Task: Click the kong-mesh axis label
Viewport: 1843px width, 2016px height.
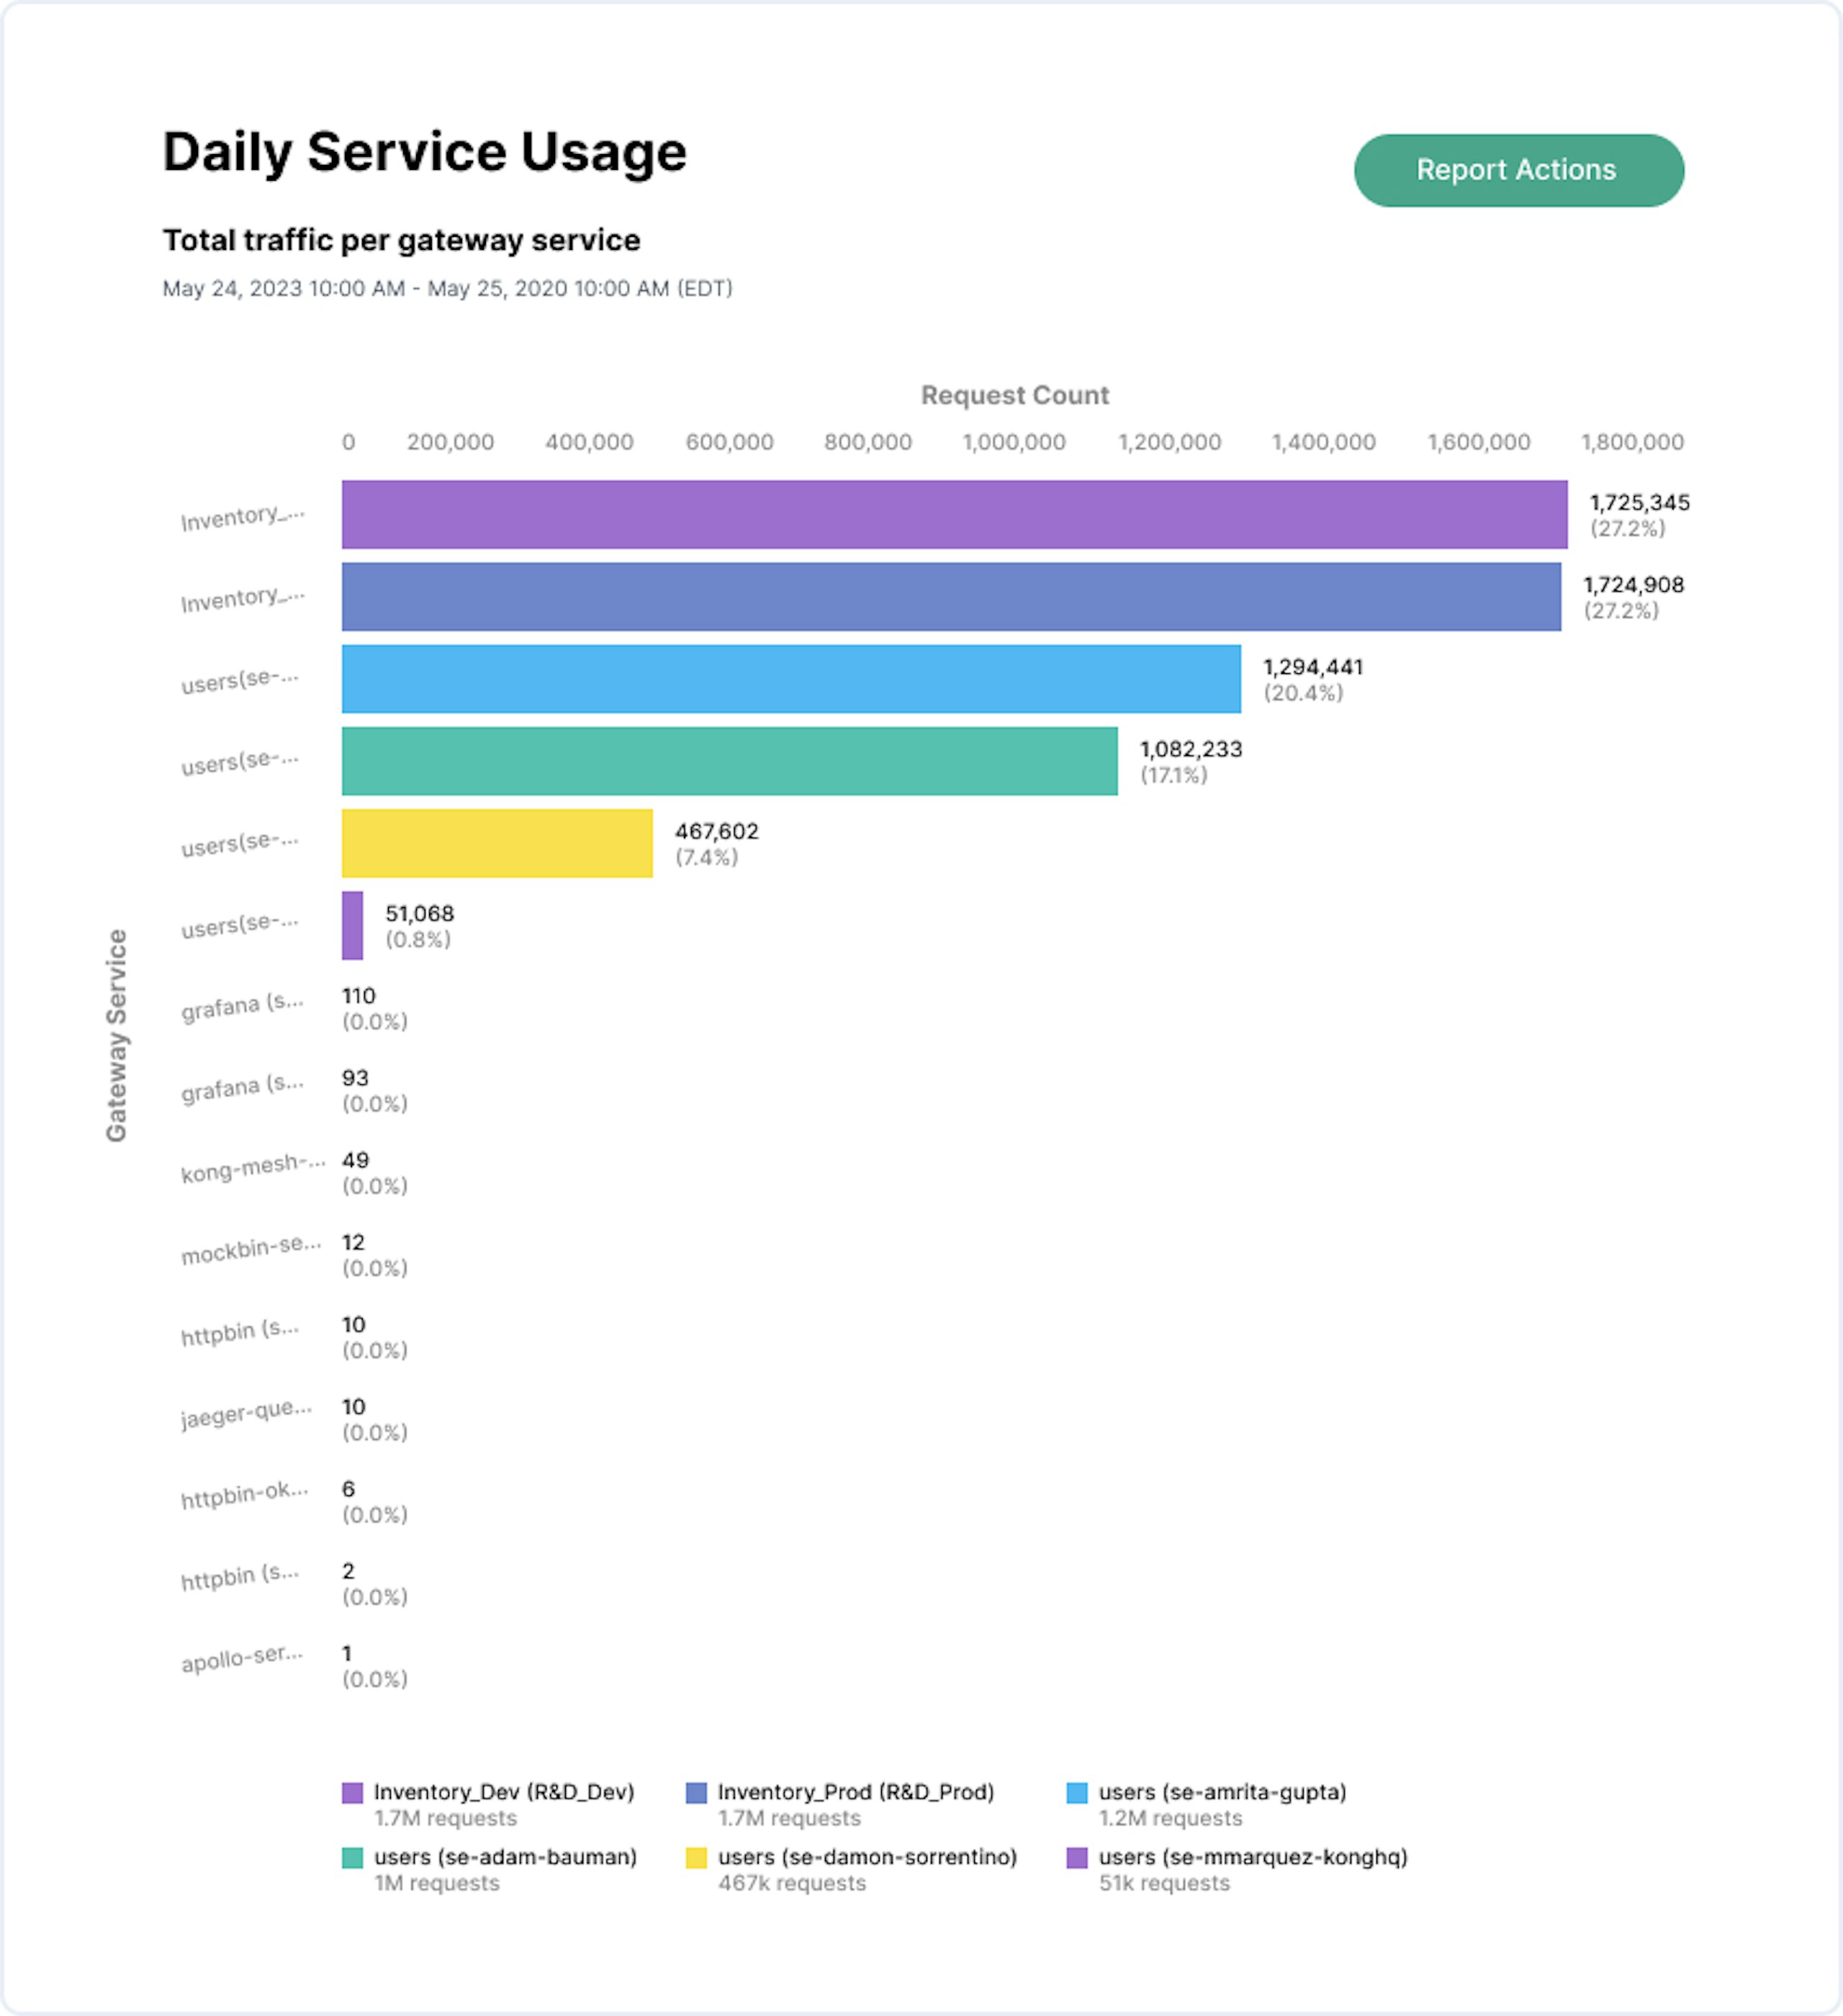Action: [252, 1167]
